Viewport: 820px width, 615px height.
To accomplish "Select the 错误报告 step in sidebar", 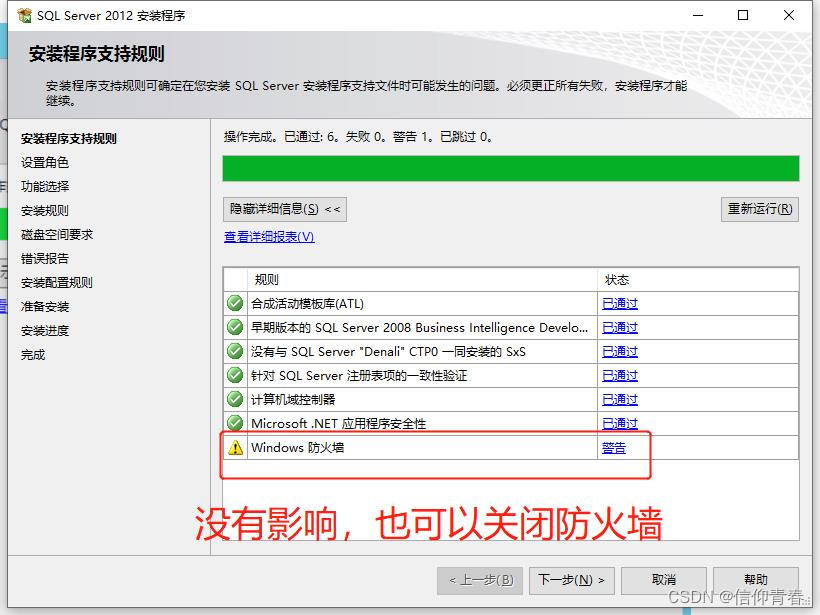I will tap(44, 259).
